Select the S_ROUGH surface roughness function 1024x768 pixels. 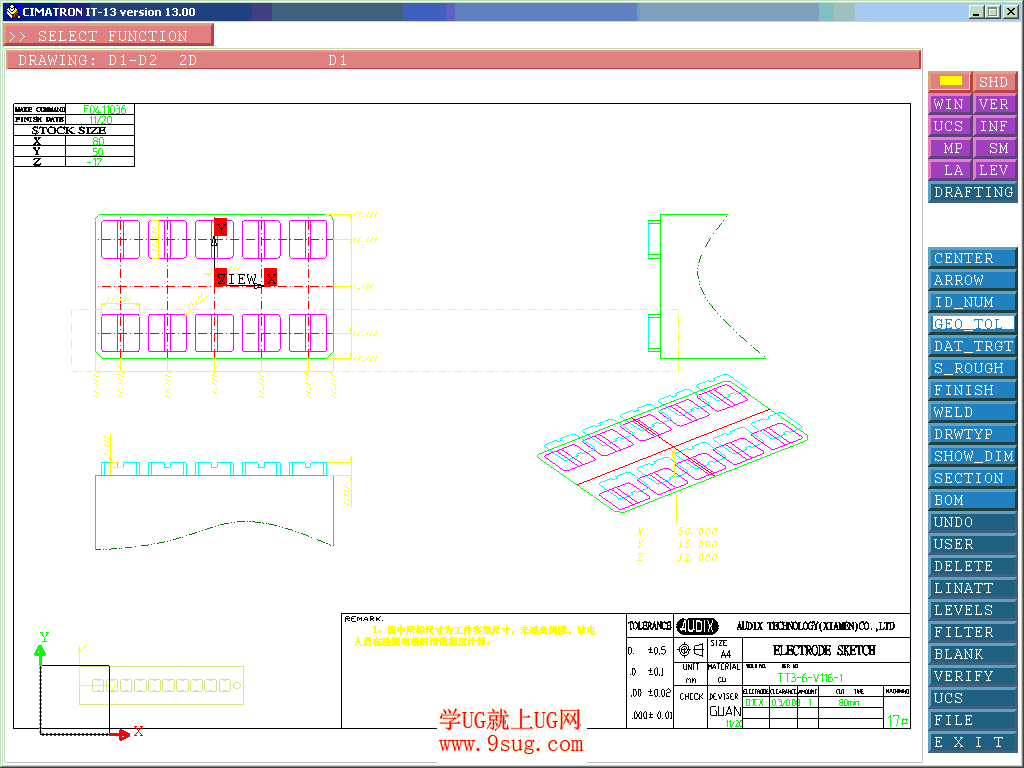(x=973, y=368)
